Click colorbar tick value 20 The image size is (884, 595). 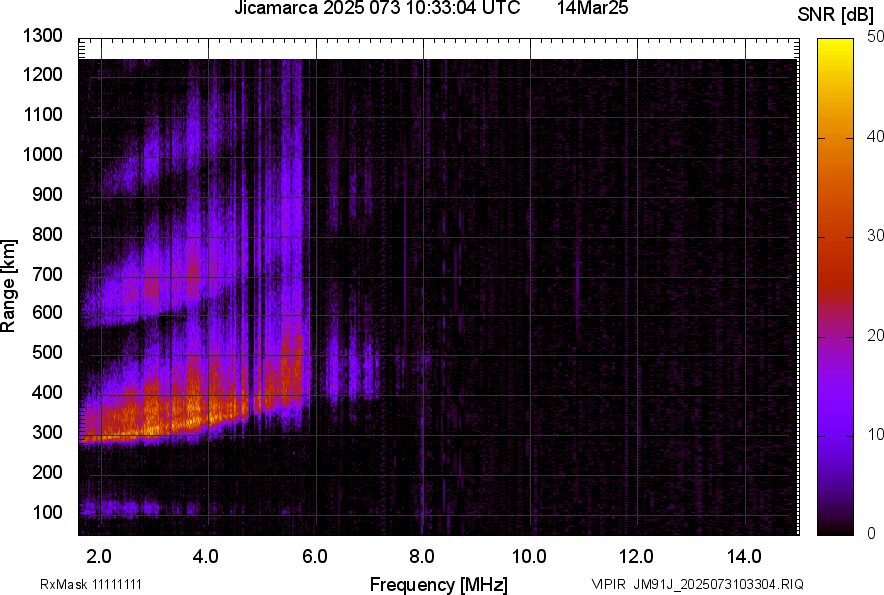(x=875, y=335)
